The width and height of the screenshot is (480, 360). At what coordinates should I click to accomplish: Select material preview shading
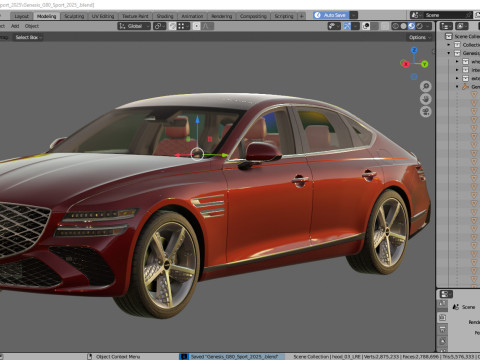click(411, 26)
